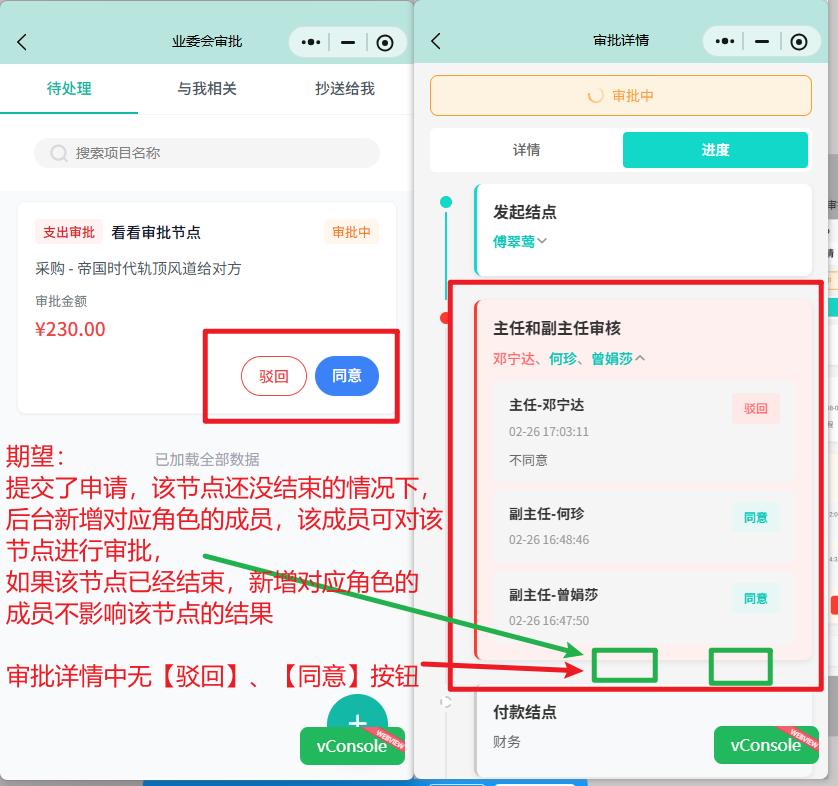Click the circle close icon in 审批详情 header
This screenshot has width=838, height=786.
[x=798, y=41]
